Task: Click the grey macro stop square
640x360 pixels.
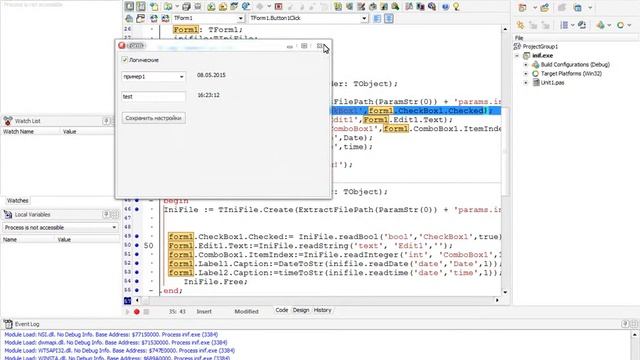Action: pos(146,312)
